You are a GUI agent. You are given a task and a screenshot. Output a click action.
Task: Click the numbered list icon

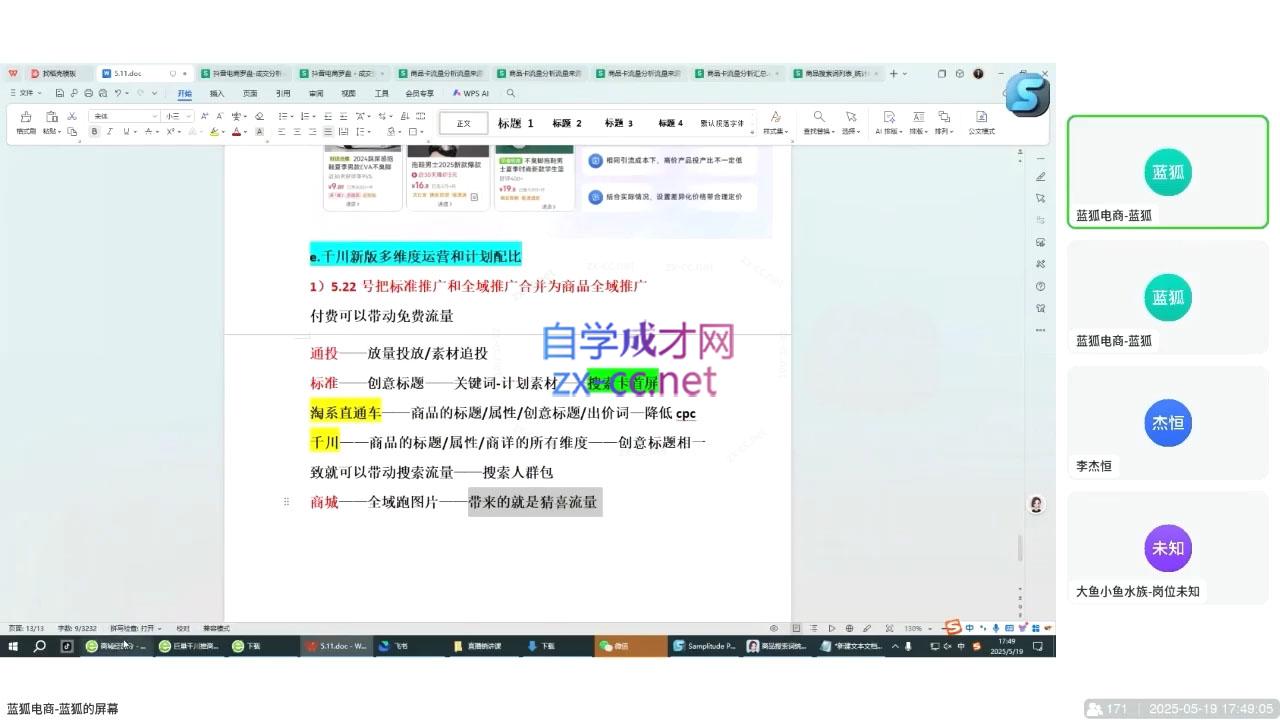[304, 116]
